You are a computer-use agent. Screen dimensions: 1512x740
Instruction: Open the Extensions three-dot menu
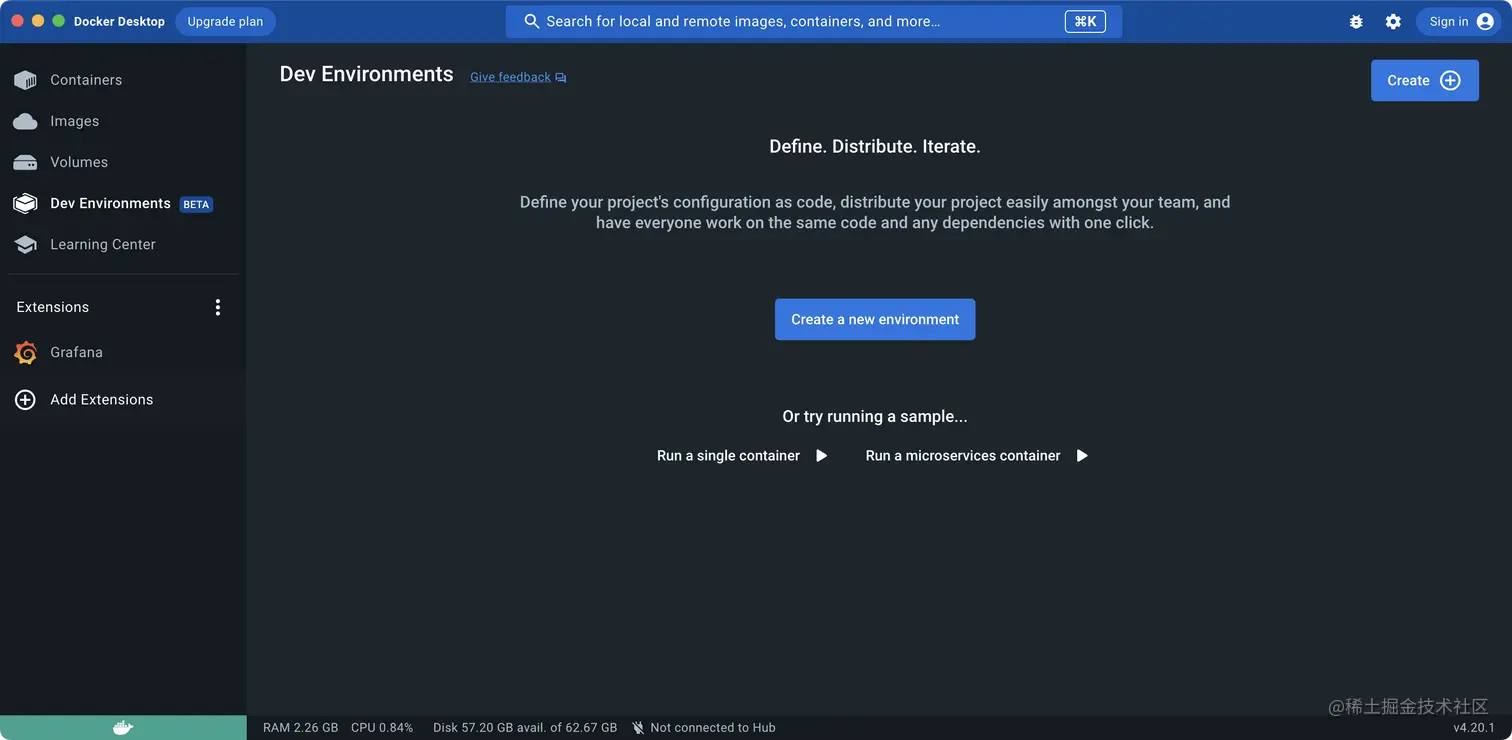218,307
